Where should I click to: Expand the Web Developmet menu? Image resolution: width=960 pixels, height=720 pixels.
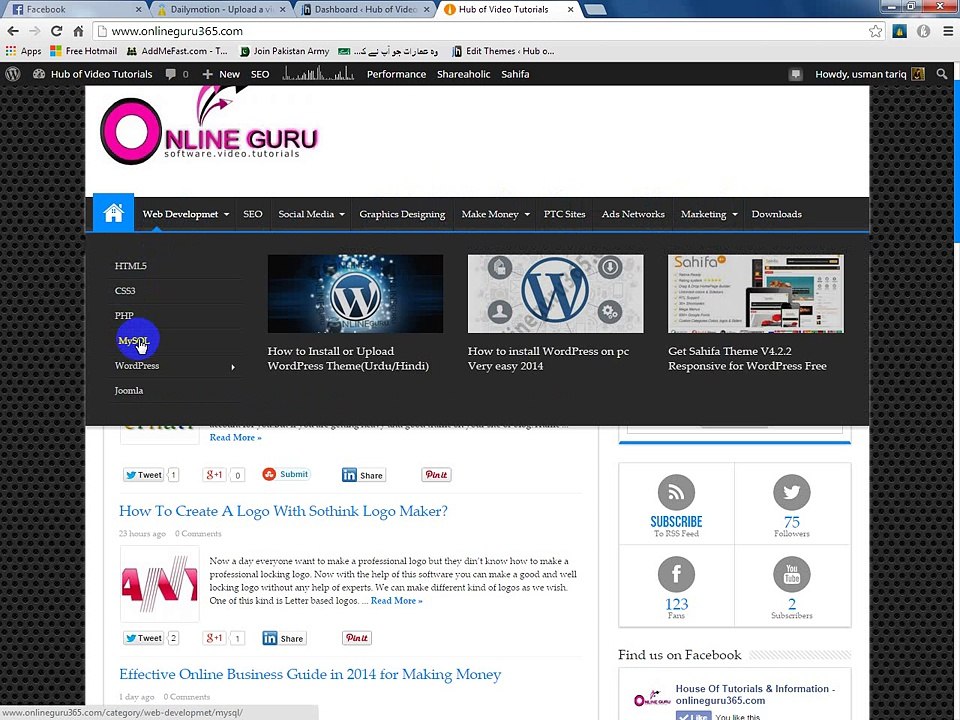coord(186,214)
